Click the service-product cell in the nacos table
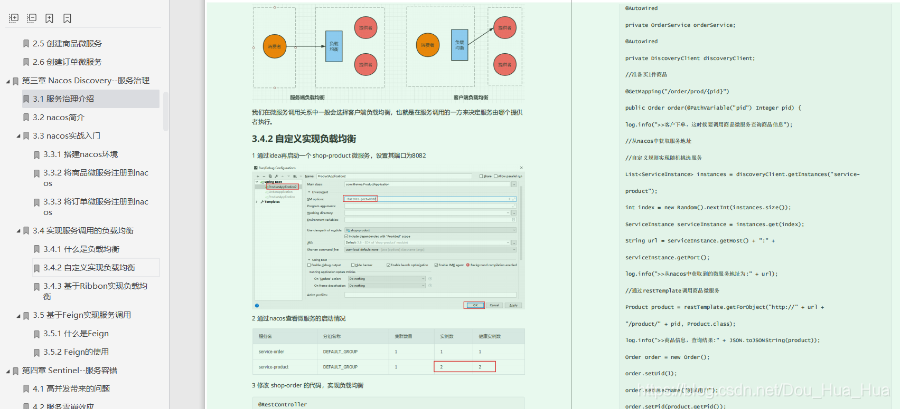900x409 pixels. pyautogui.click(x=273, y=367)
